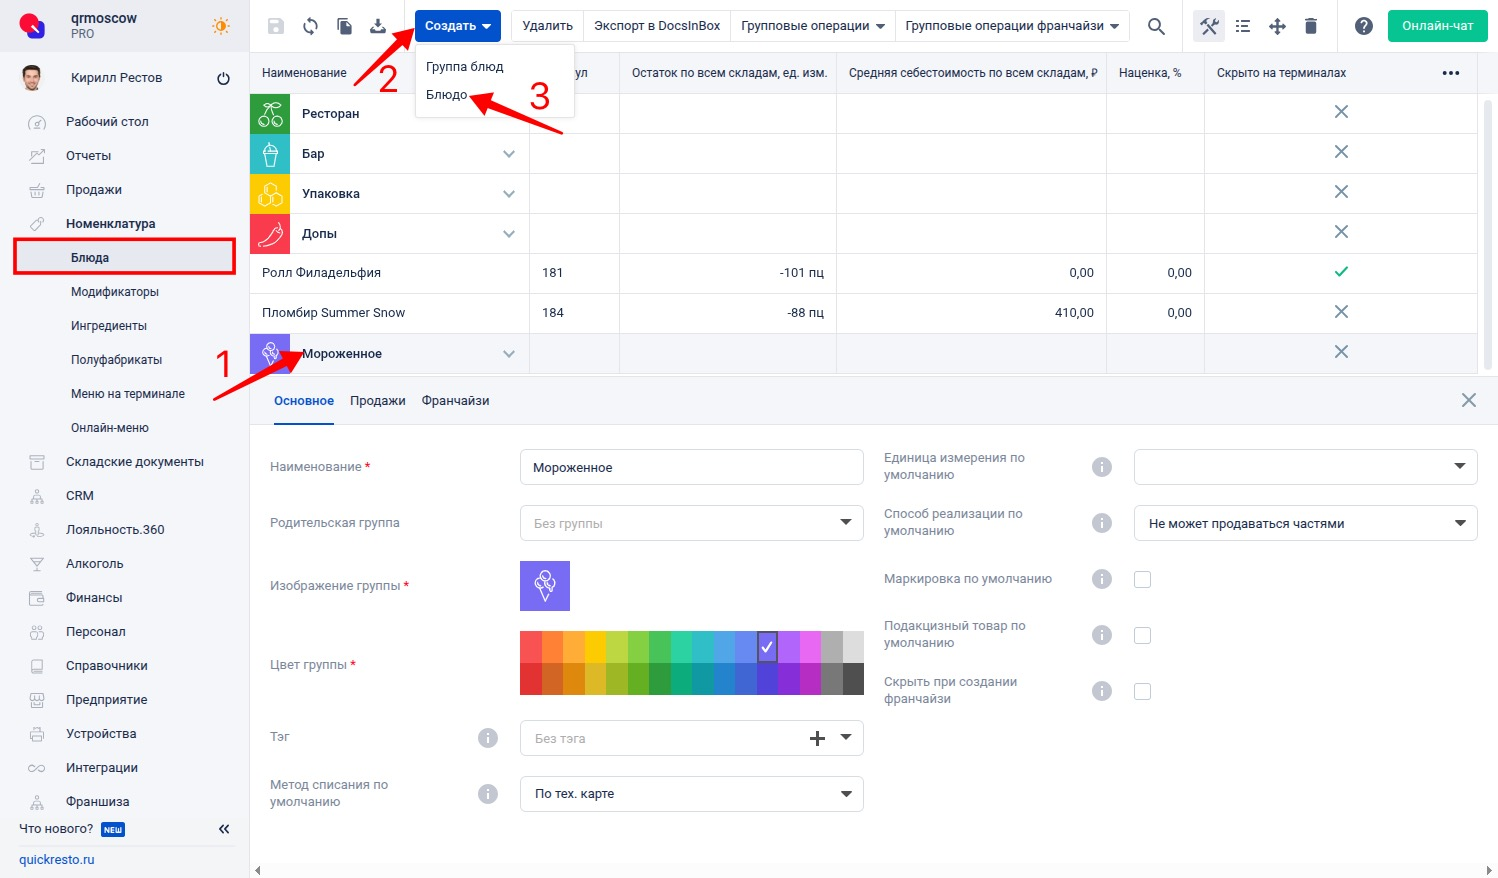Expand the Упаковка group chevron
Image resolution: width=1498 pixels, height=878 pixels.
(509, 194)
